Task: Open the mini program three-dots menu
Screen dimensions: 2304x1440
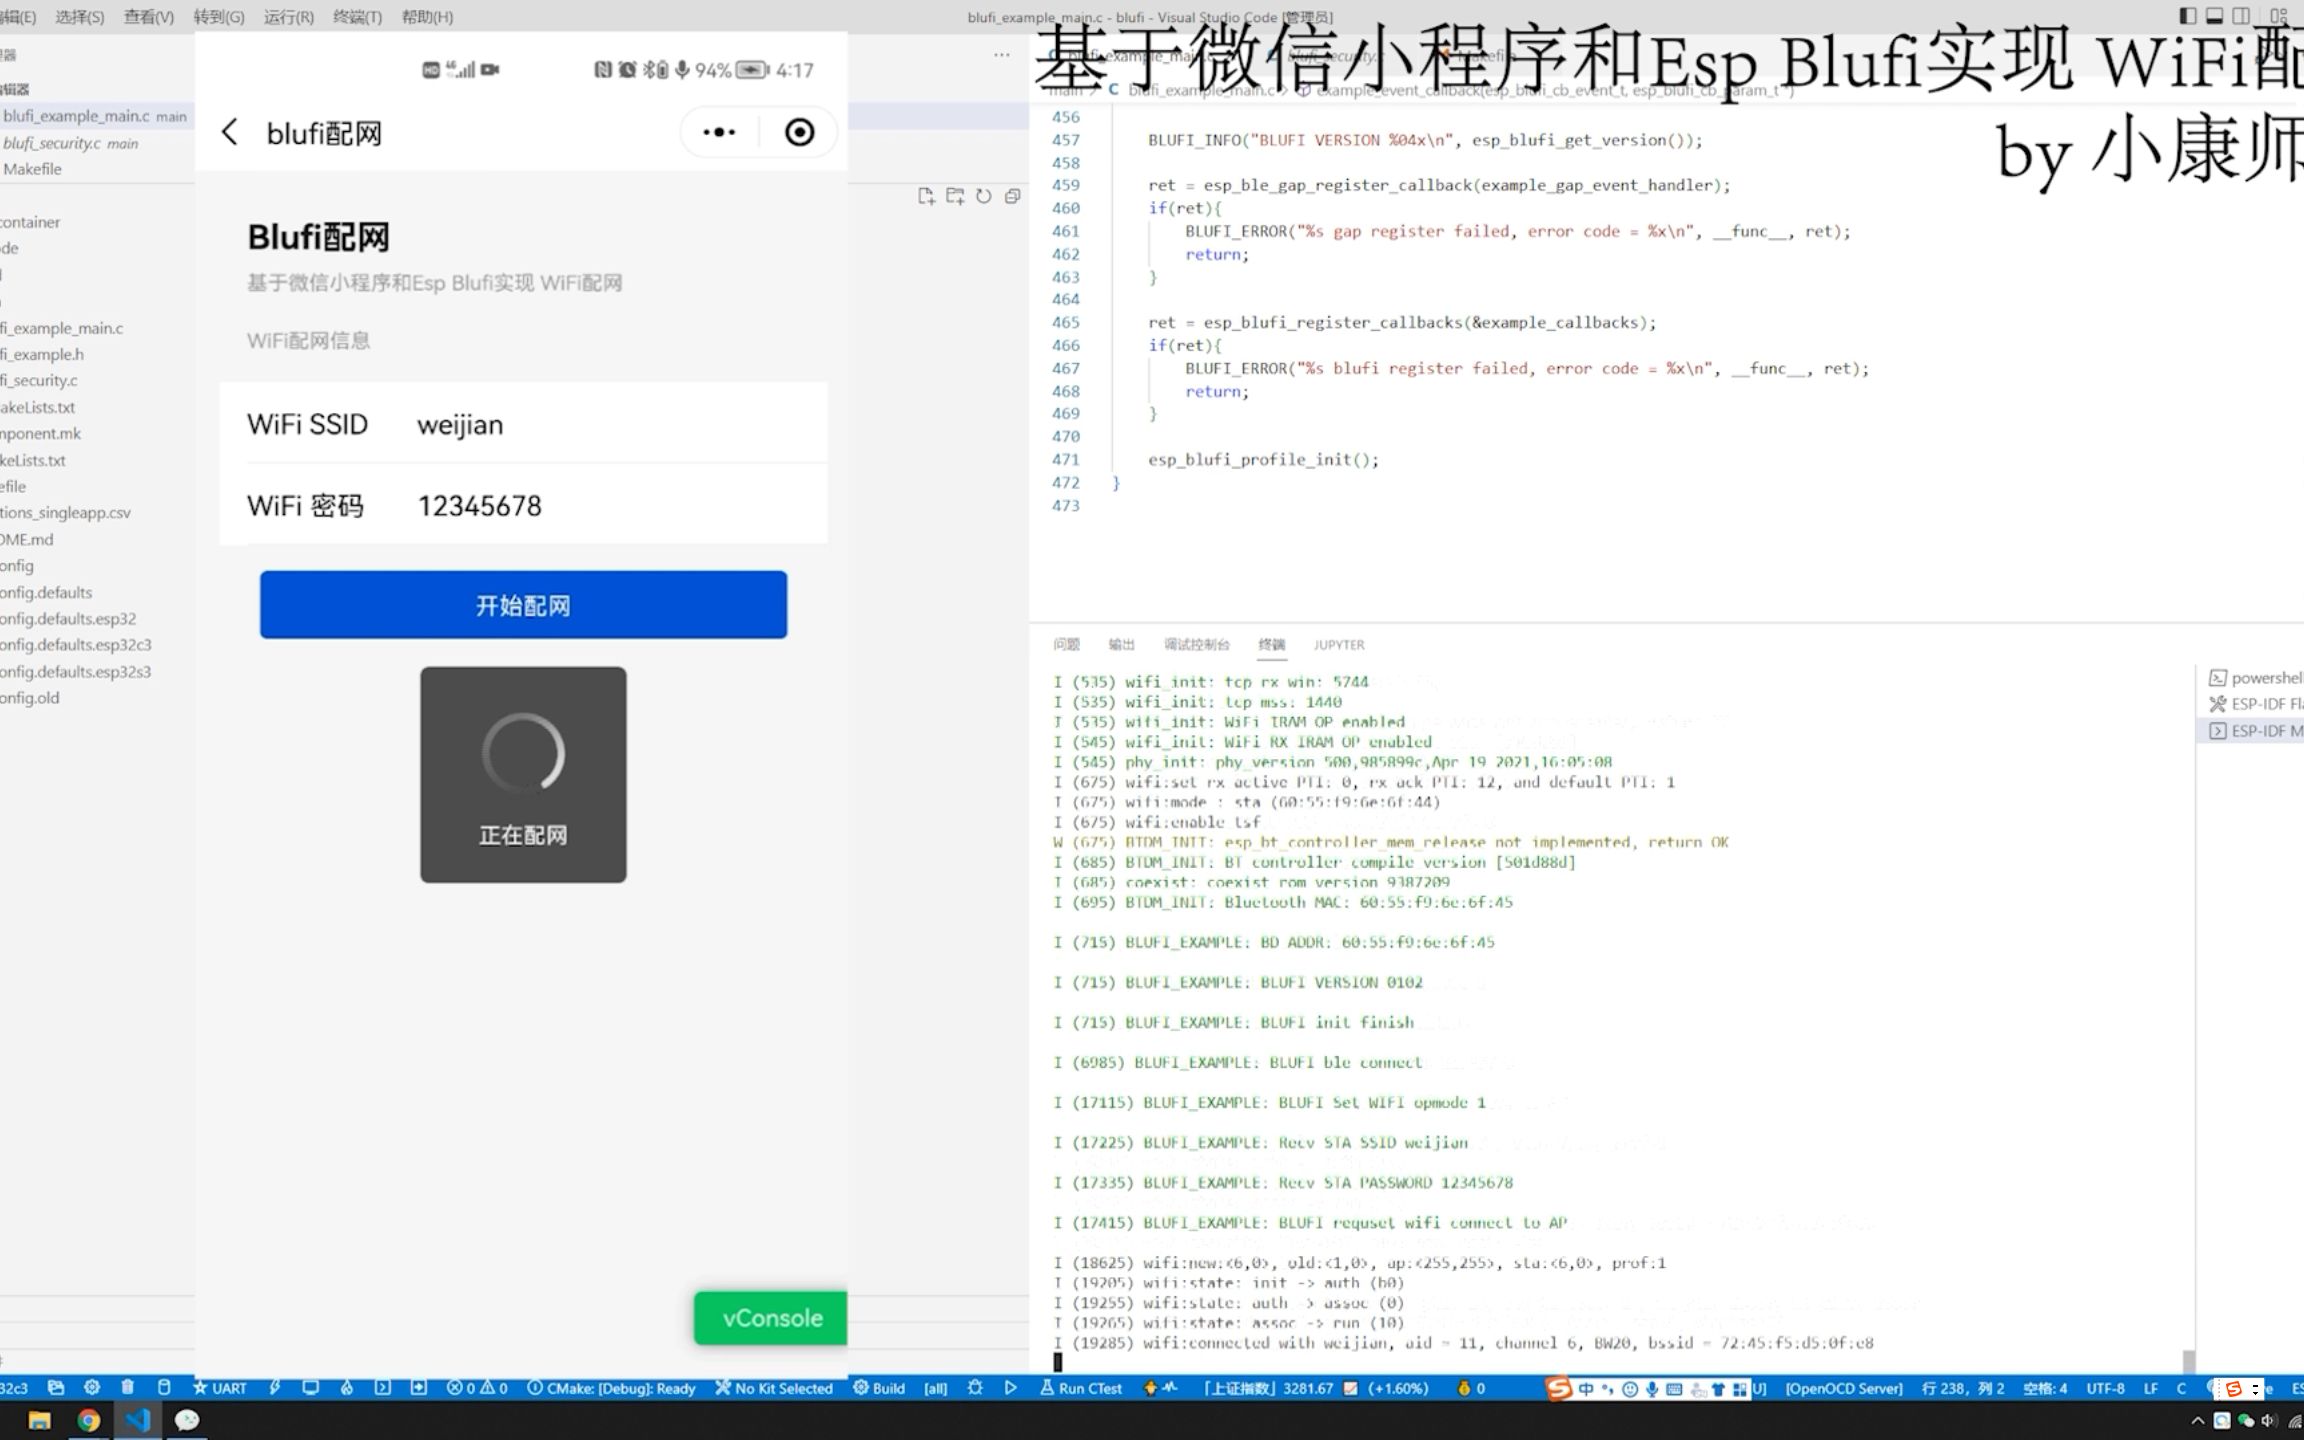Action: tap(719, 132)
